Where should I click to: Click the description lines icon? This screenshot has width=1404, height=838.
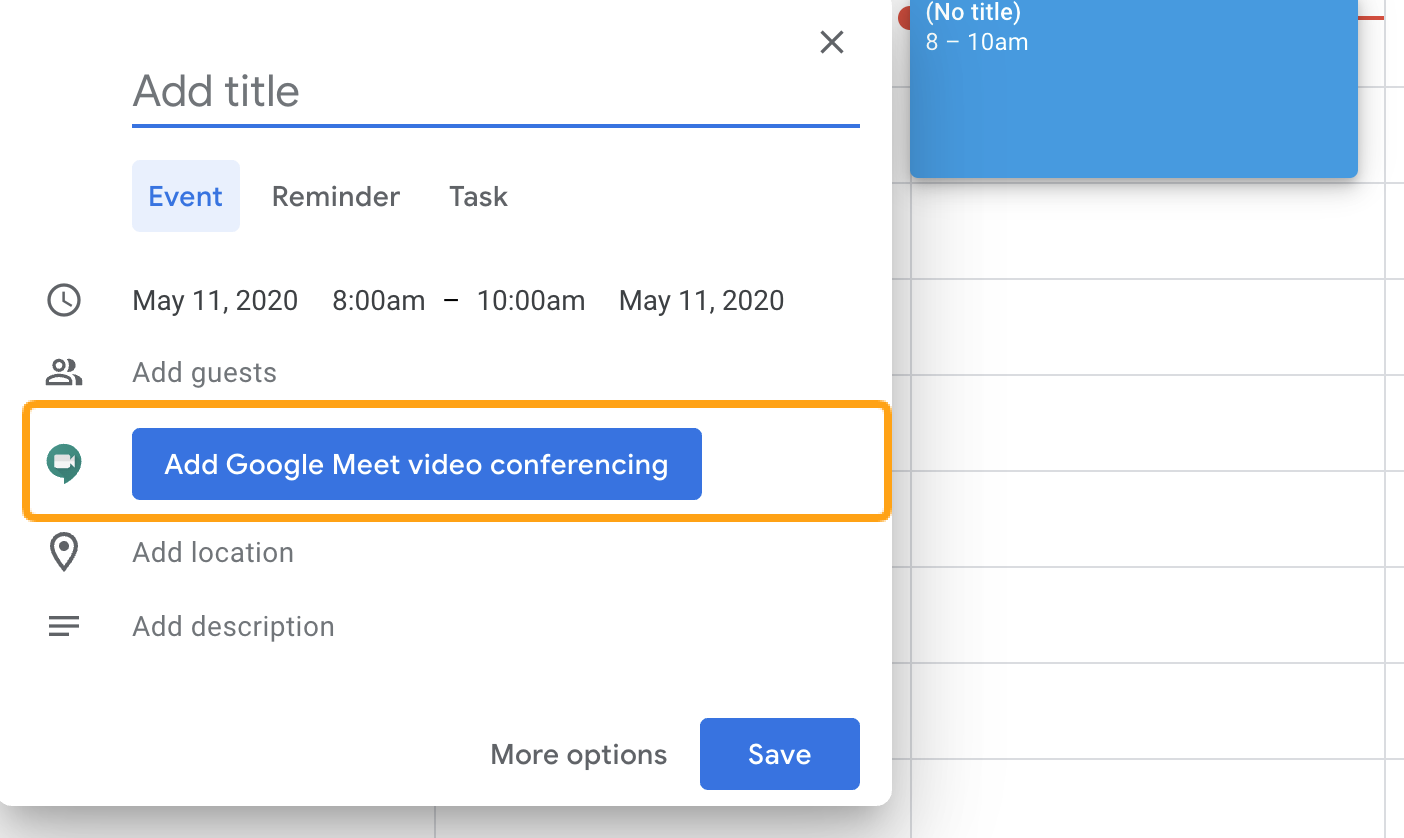(64, 627)
